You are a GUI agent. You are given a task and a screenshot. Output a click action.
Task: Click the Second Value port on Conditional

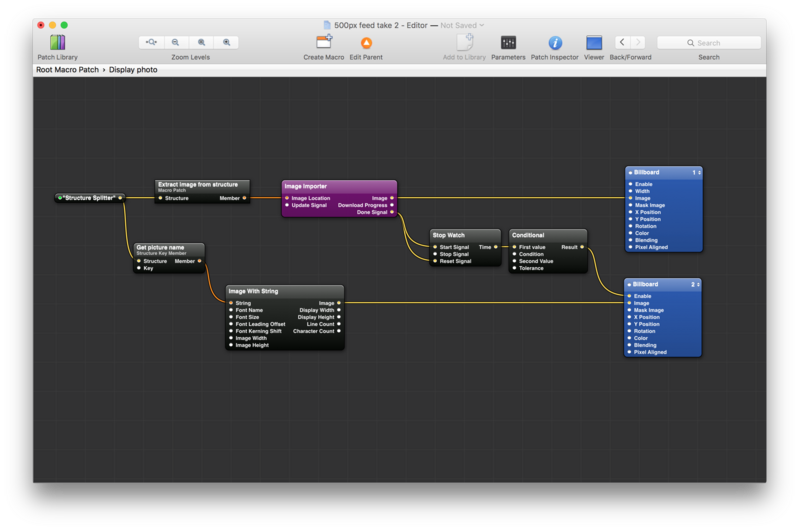515,261
